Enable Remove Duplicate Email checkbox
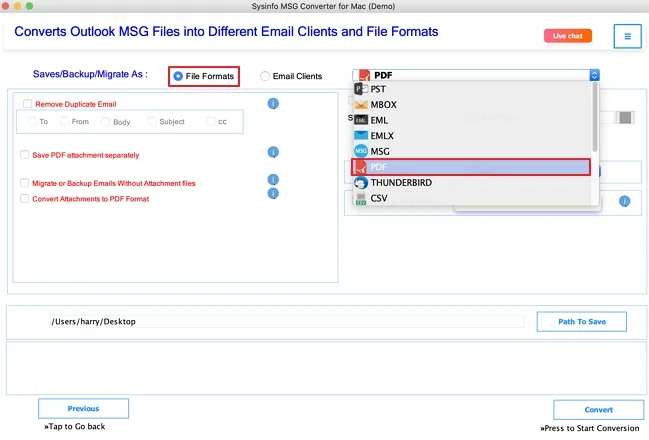 27,104
